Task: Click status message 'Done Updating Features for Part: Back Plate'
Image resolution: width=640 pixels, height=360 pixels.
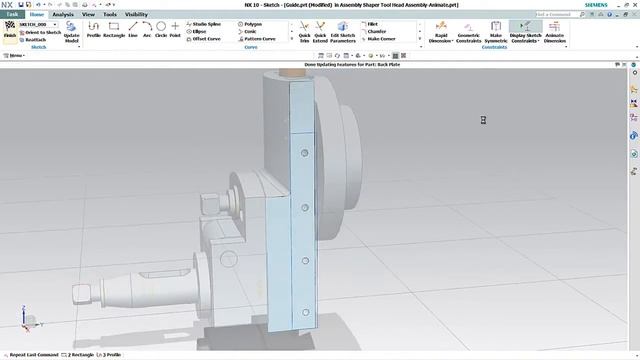Action: [x=352, y=64]
